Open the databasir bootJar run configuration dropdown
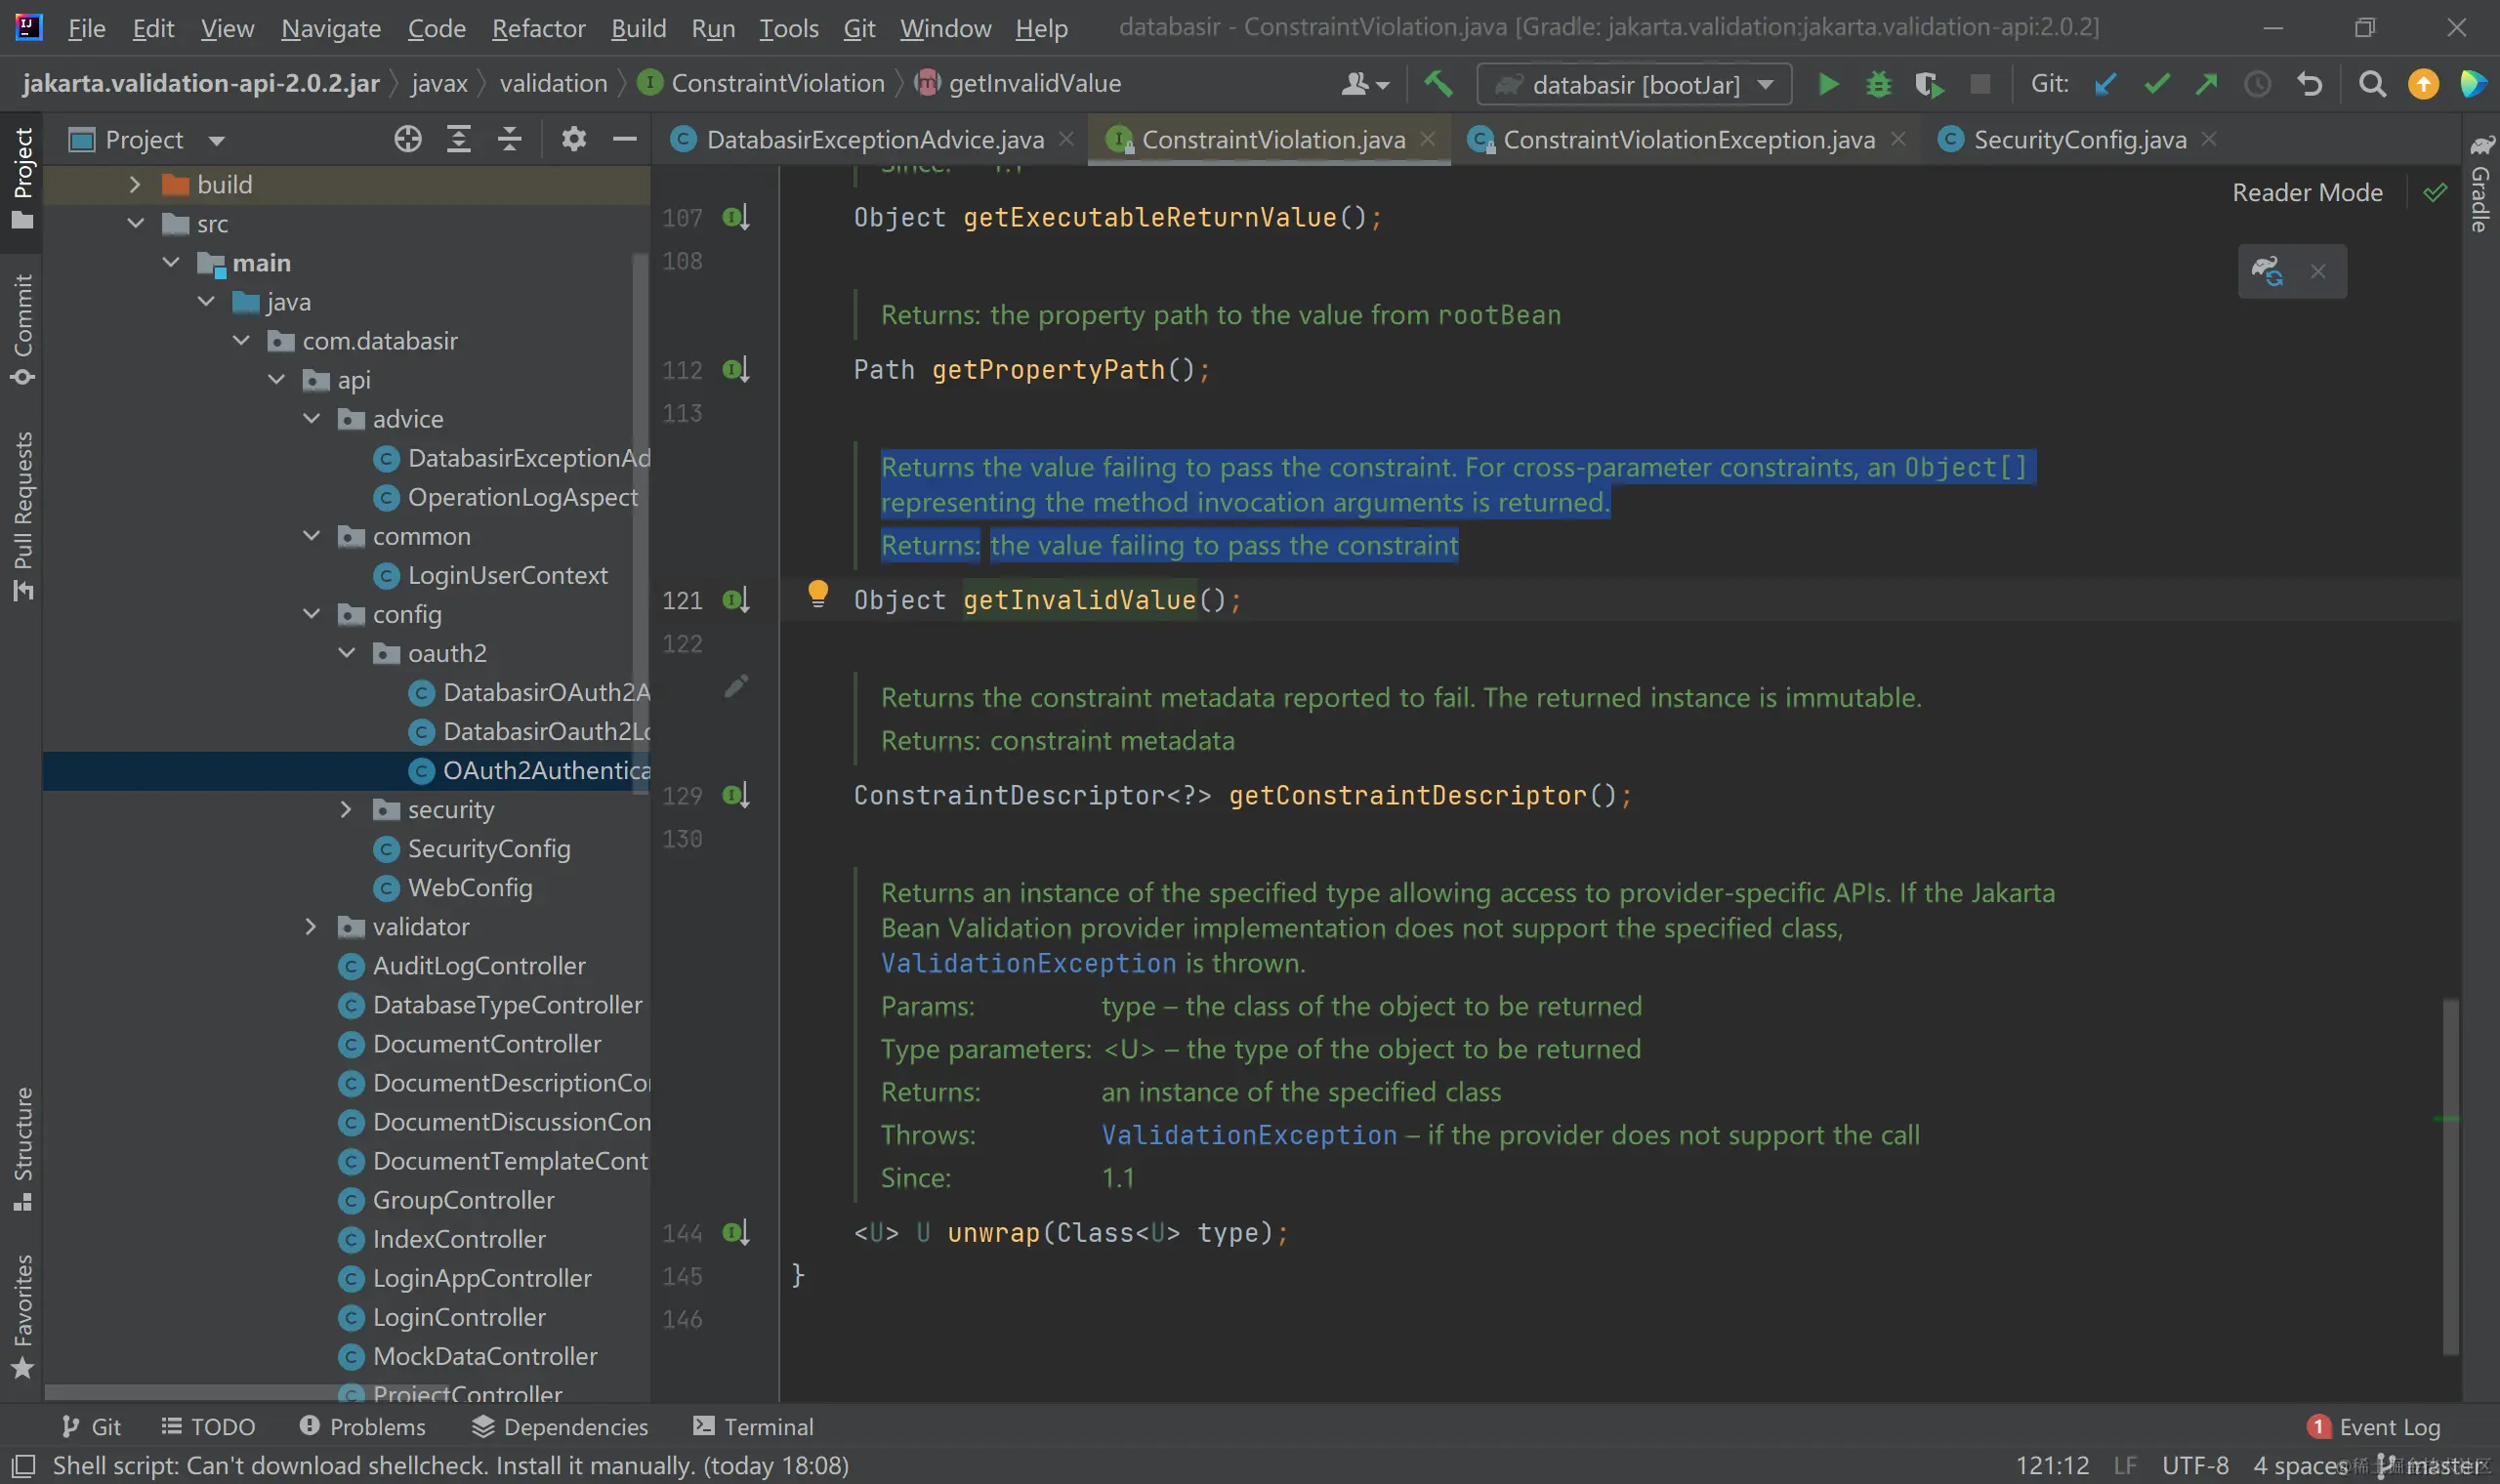 (1634, 84)
